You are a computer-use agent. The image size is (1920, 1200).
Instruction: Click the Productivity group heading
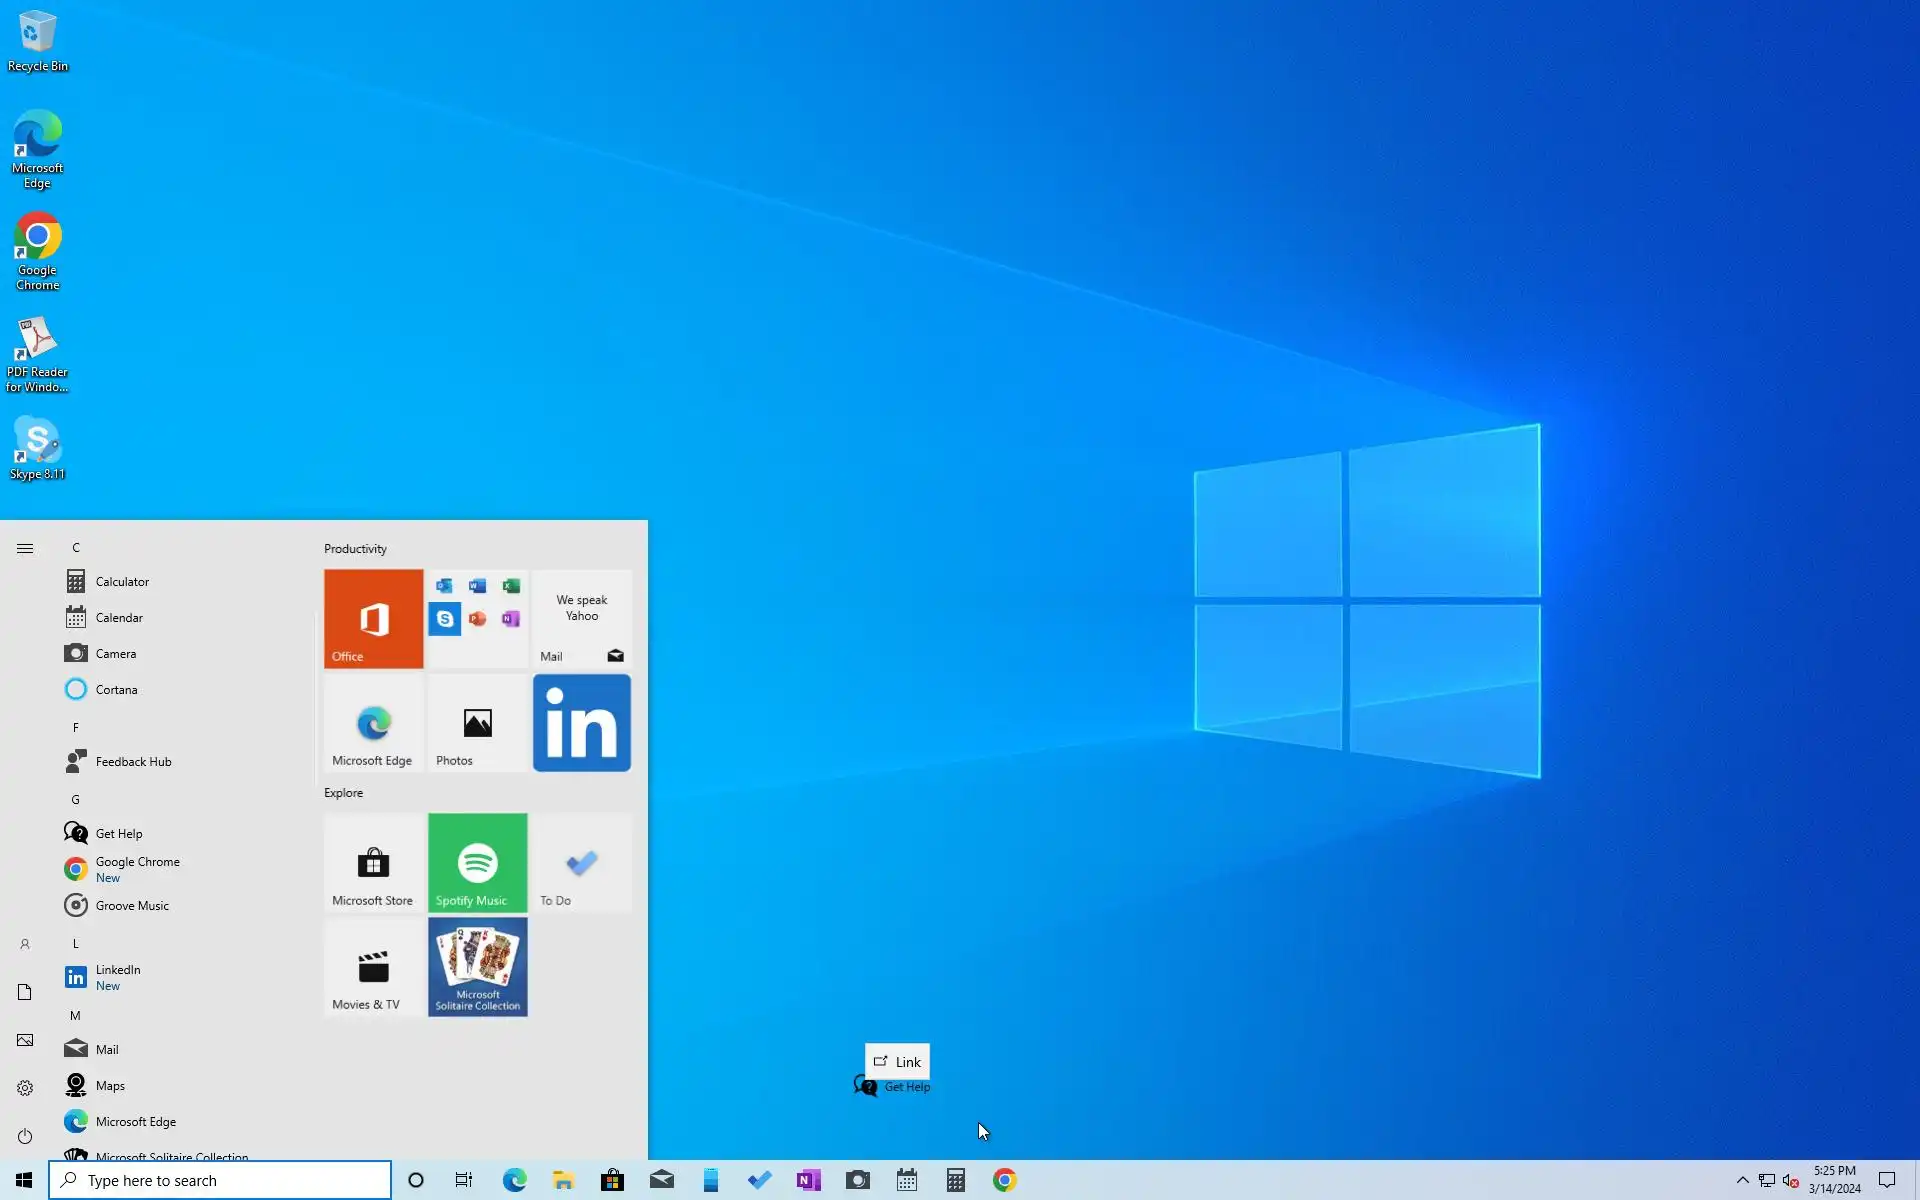[x=355, y=549]
